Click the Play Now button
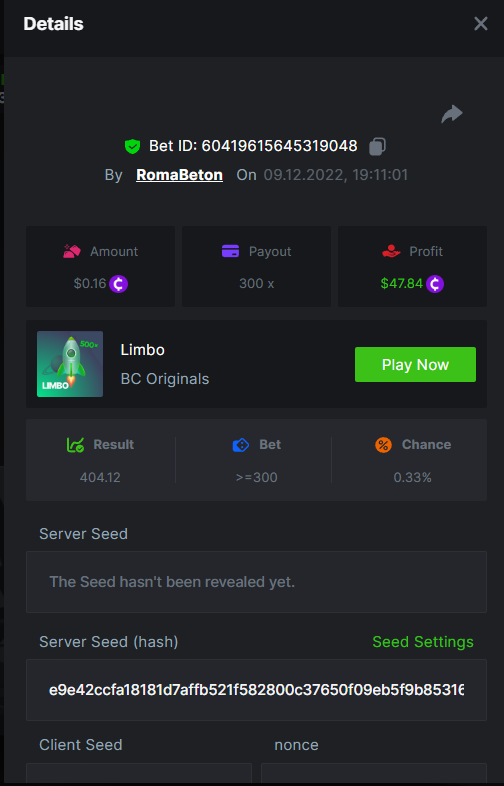 (415, 364)
